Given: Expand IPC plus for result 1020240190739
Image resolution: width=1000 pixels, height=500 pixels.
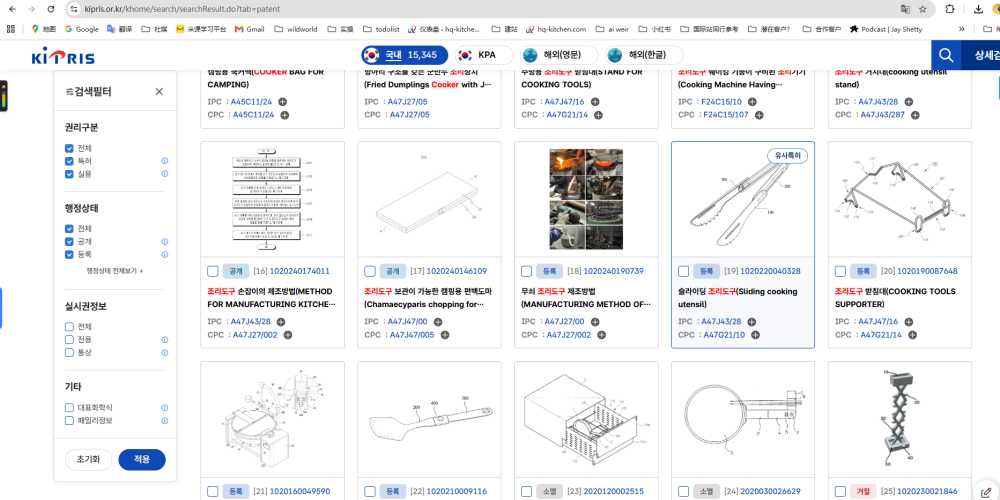Looking at the screenshot, I should coord(594,322).
